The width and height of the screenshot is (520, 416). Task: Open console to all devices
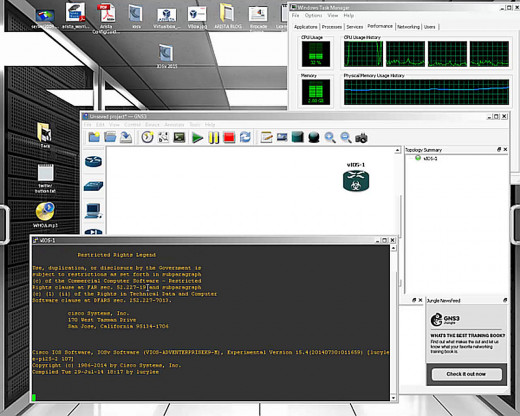coord(179,137)
